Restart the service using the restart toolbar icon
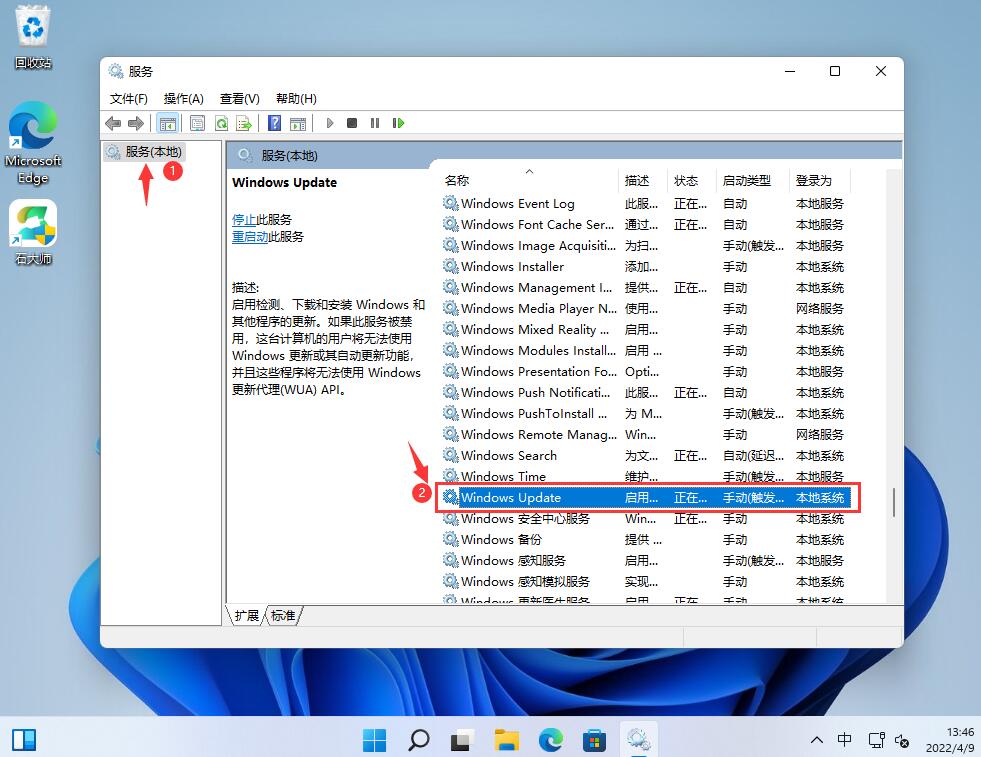 click(398, 122)
